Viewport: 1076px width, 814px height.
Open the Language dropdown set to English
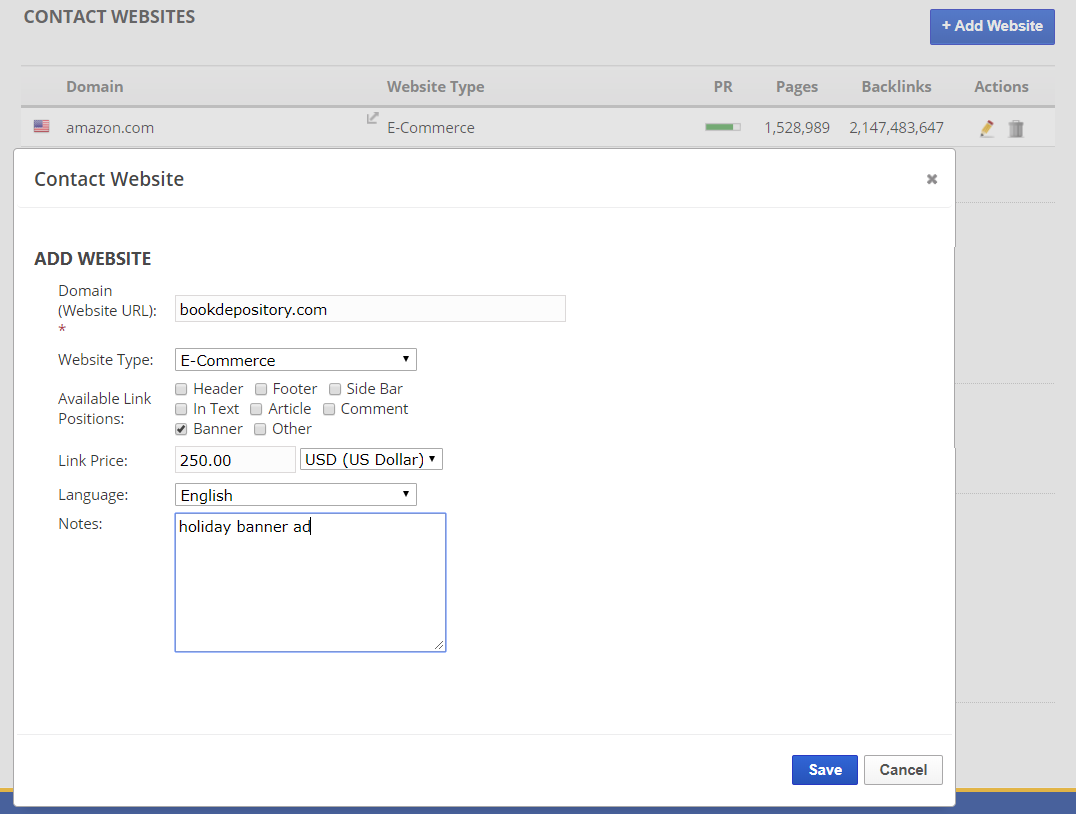tap(295, 495)
